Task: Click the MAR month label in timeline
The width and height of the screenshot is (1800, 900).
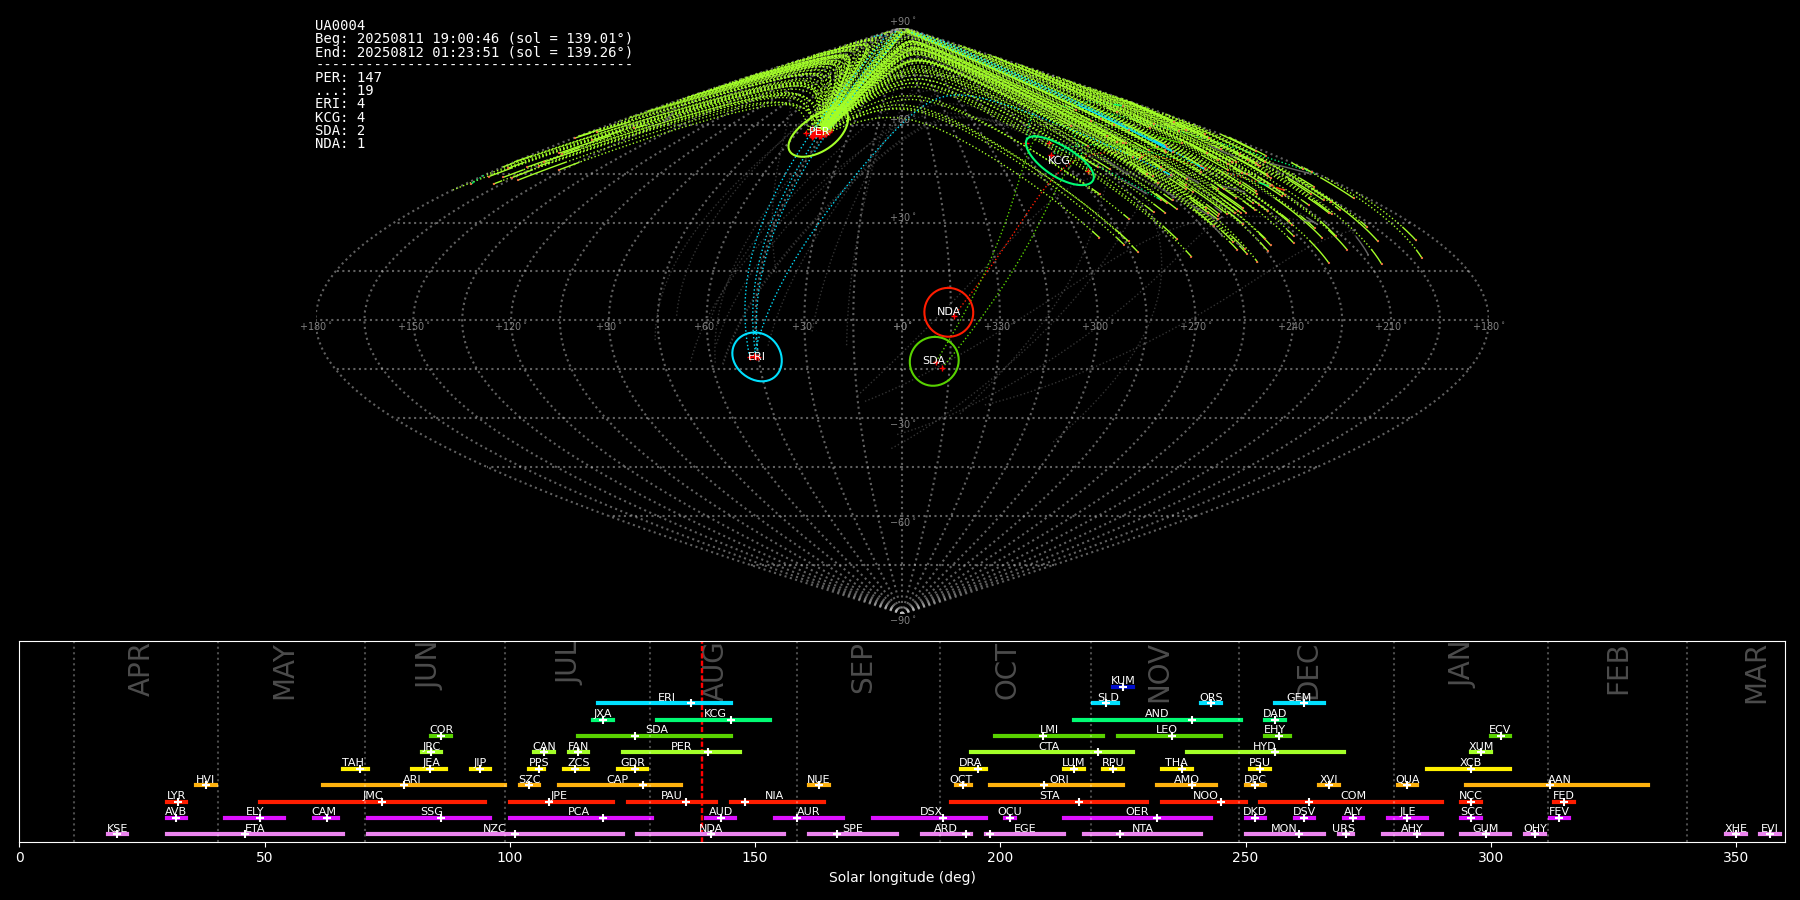Action: click(1756, 675)
